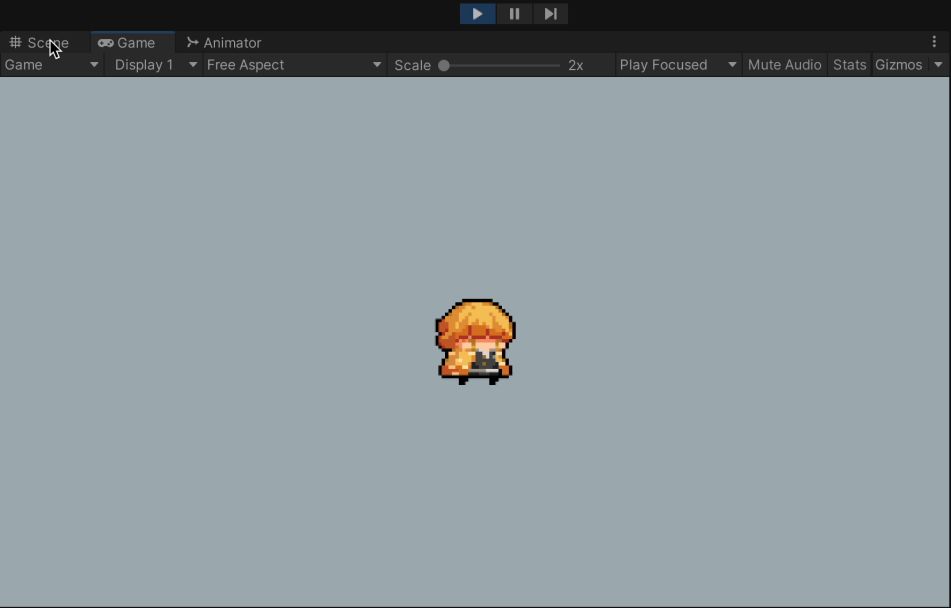
Task: Open the Animator tab
Action: point(223,43)
